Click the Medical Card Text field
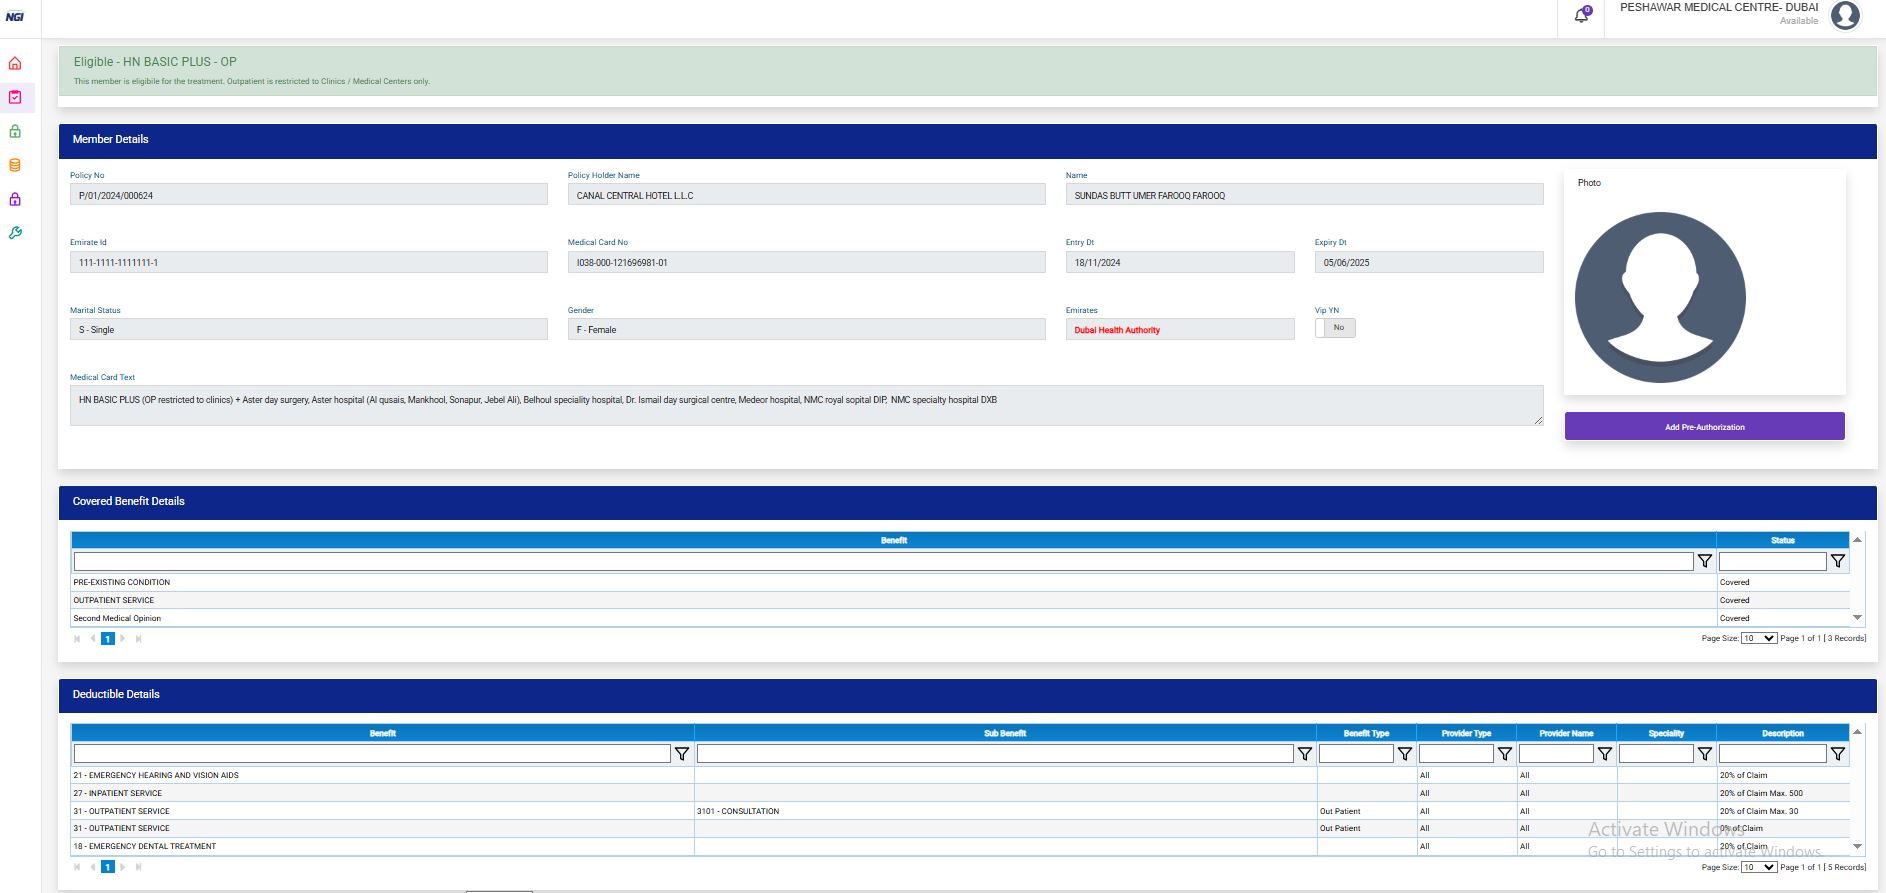Viewport: 1886px width, 893px height. (x=805, y=405)
